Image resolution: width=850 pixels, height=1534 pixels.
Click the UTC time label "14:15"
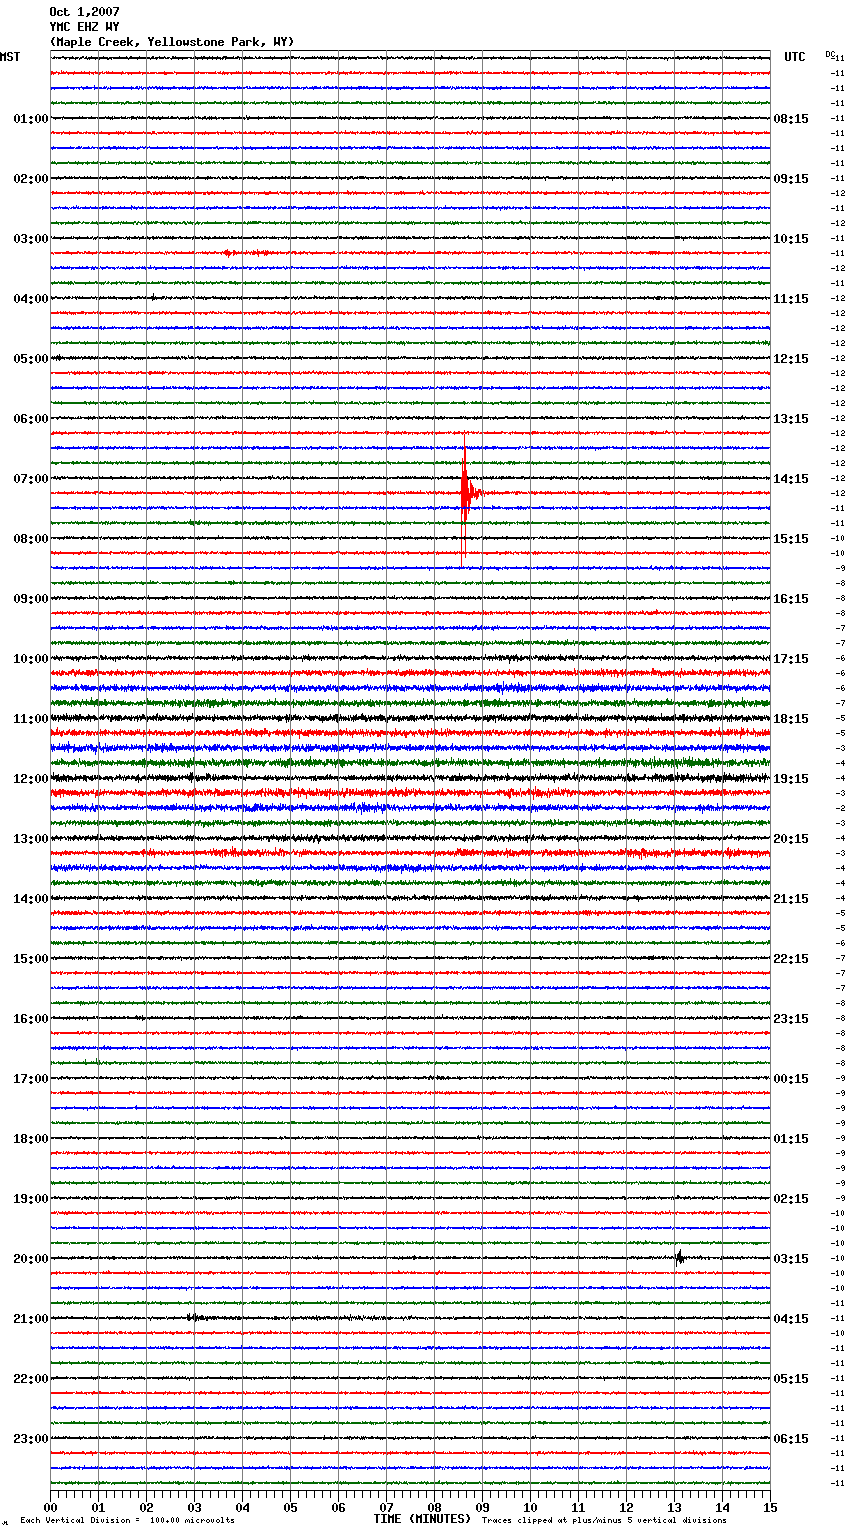pos(791,479)
